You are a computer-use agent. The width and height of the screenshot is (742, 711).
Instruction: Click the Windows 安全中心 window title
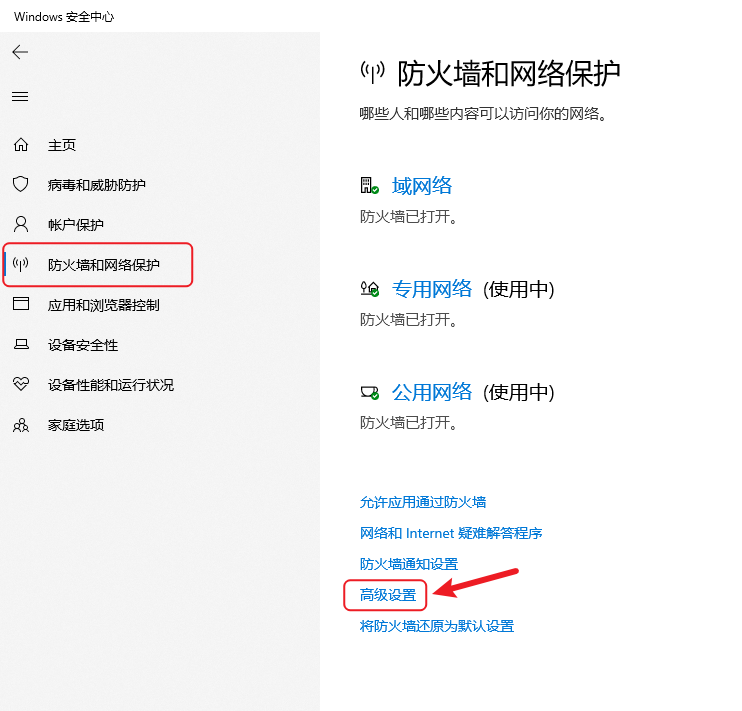pos(64,17)
